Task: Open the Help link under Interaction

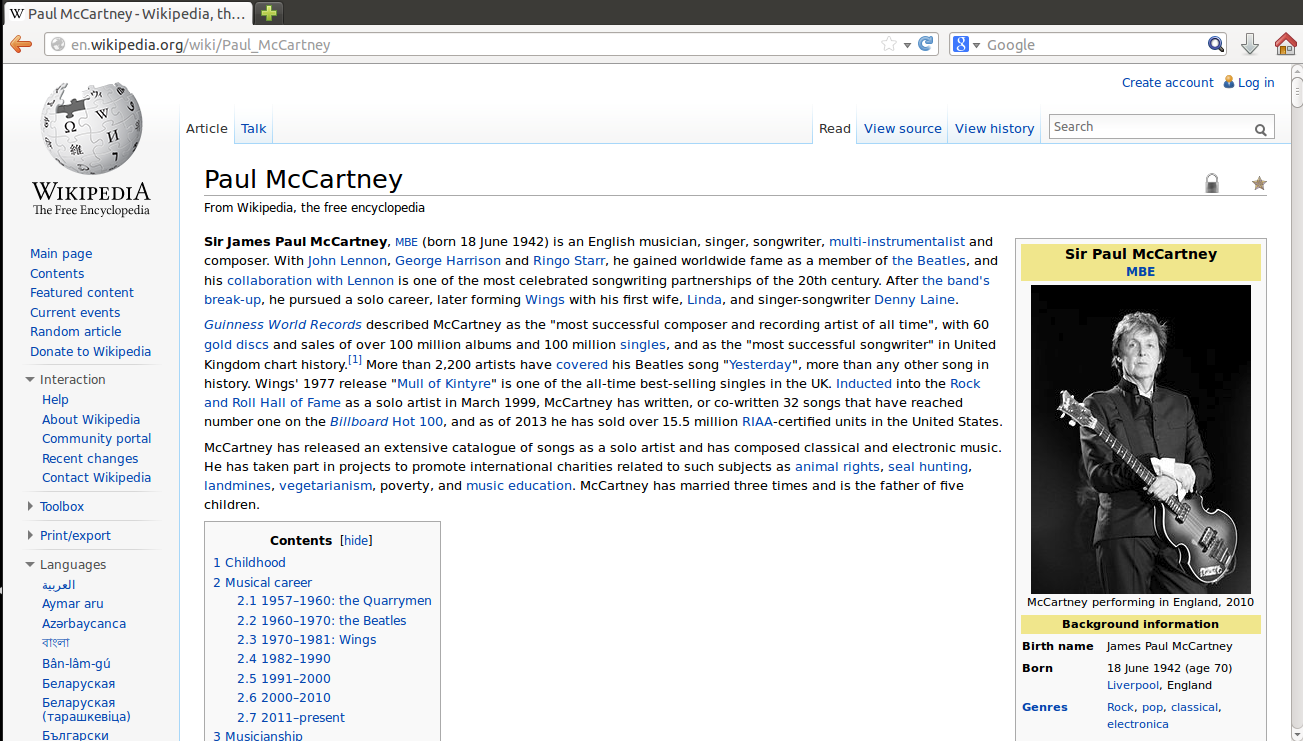Action: click(x=55, y=400)
